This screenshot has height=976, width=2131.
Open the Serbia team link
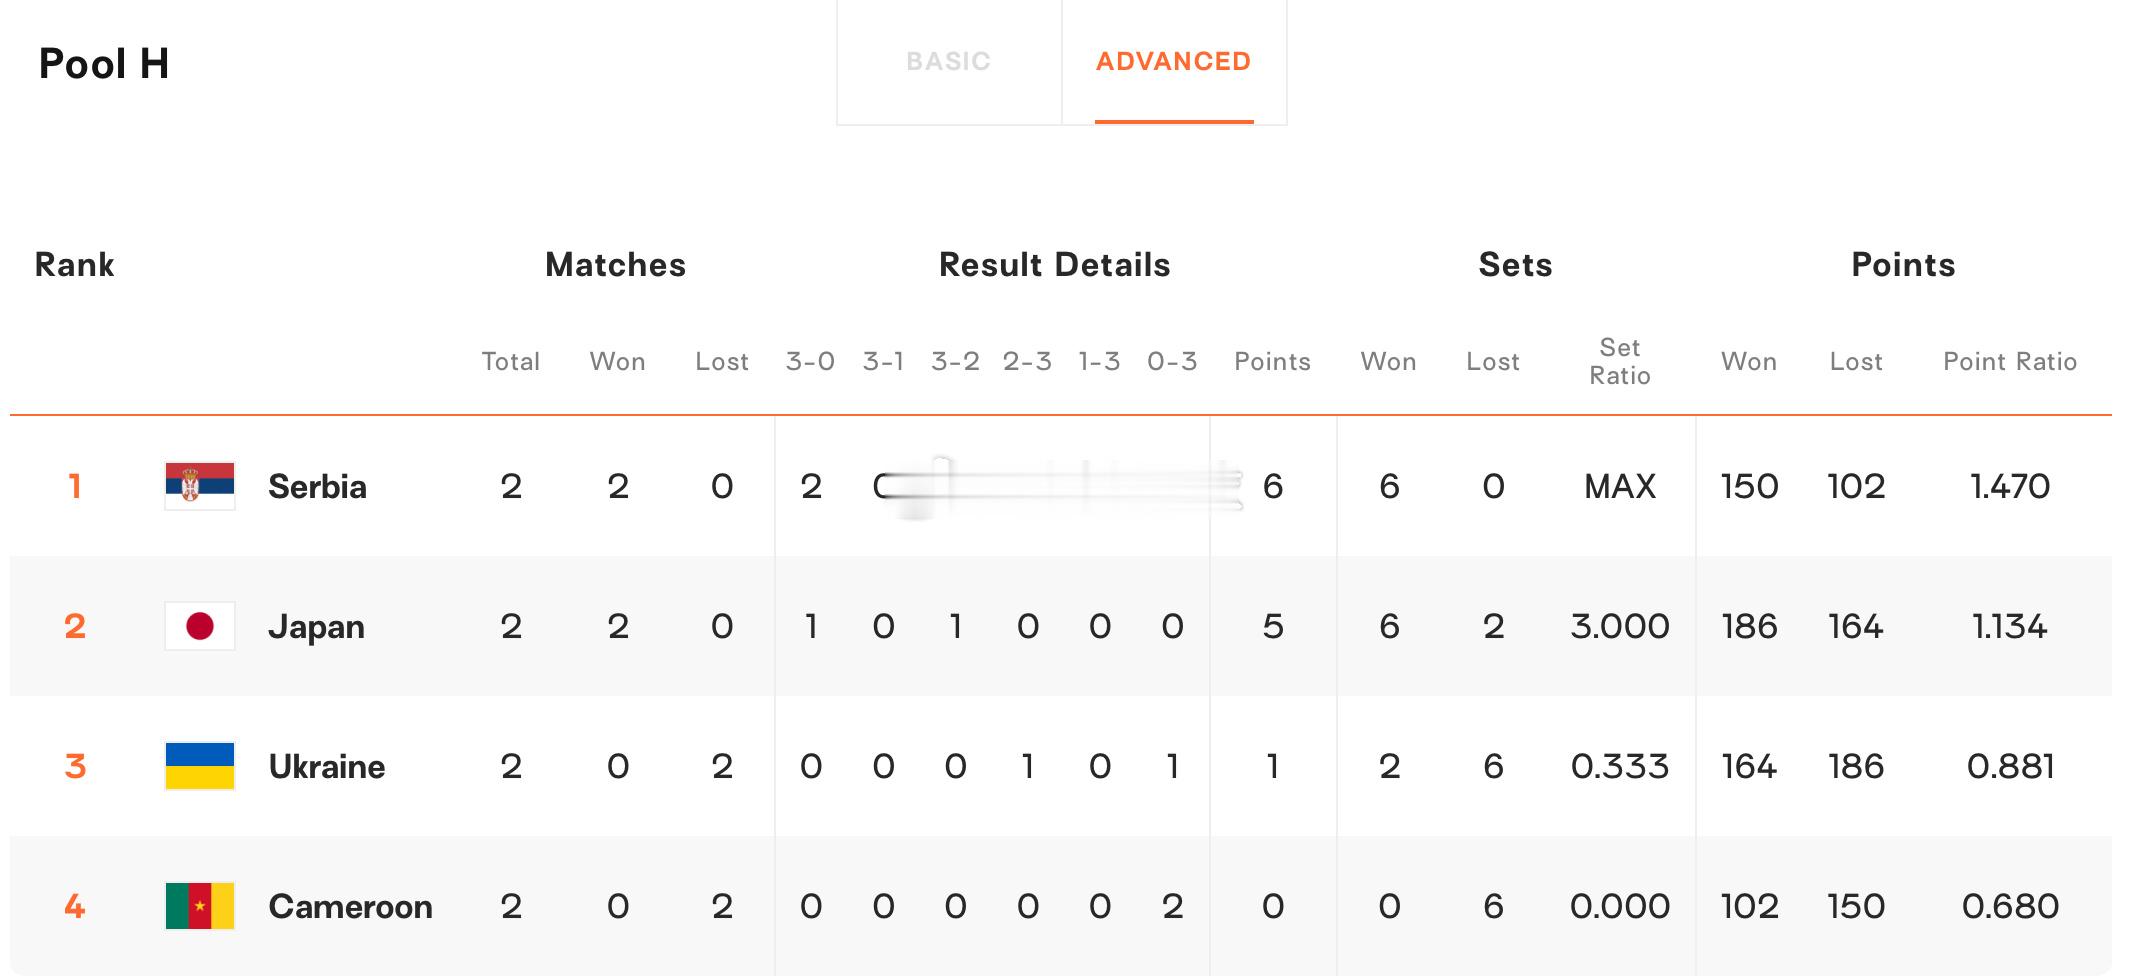tap(317, 487)
